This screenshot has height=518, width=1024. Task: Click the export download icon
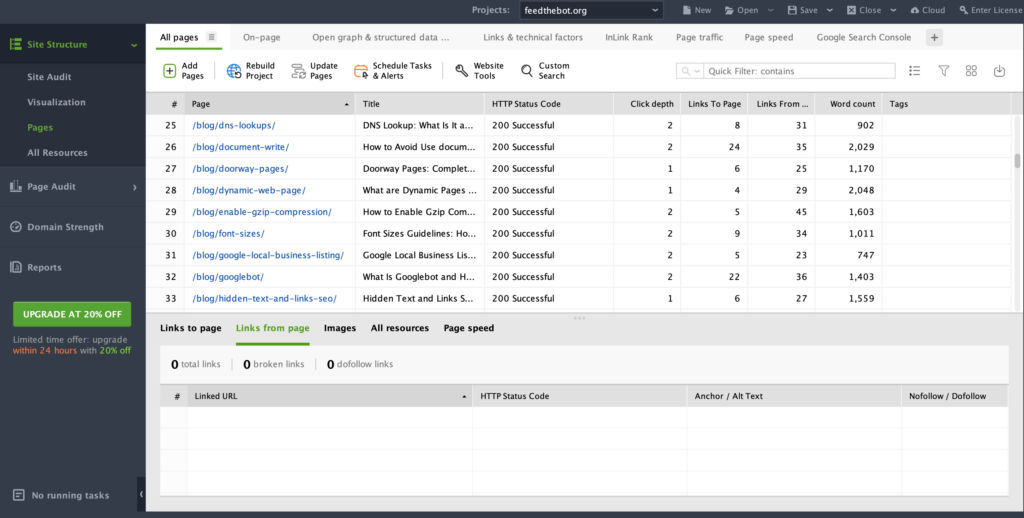pos(999,71)
